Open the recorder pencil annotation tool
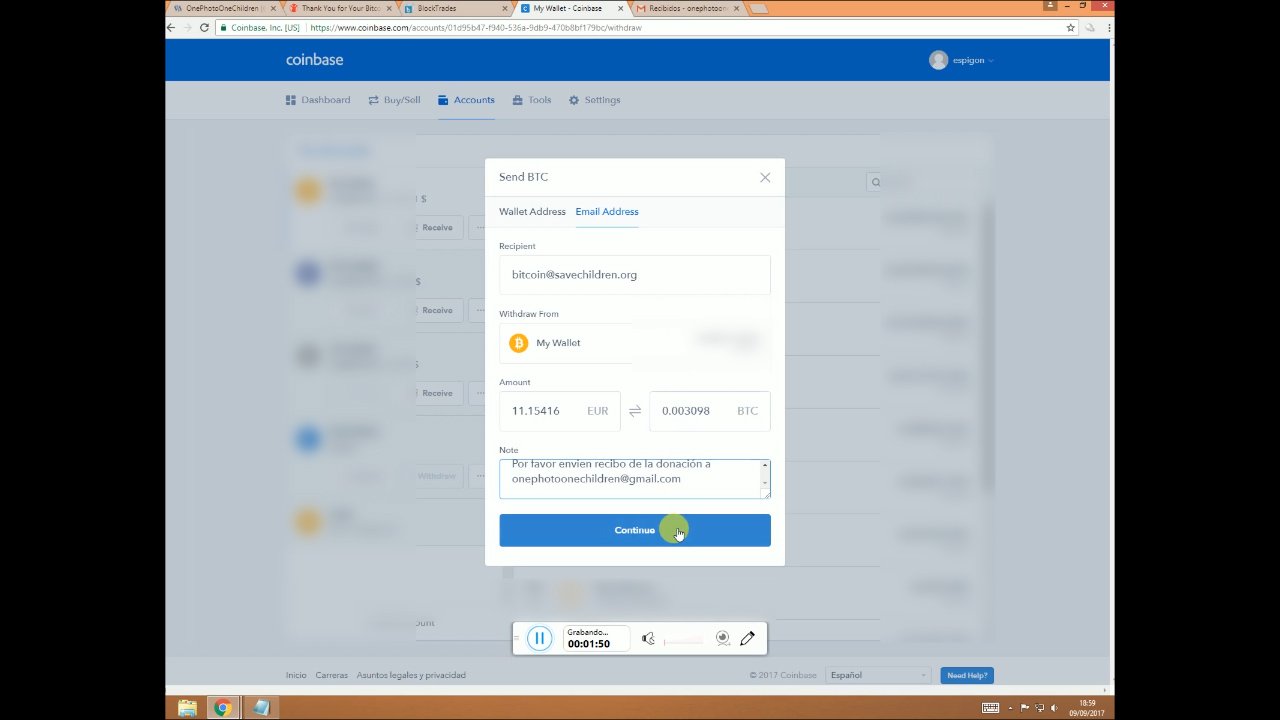The height and width of the screenshot is (720, 1280). point(747,639)
